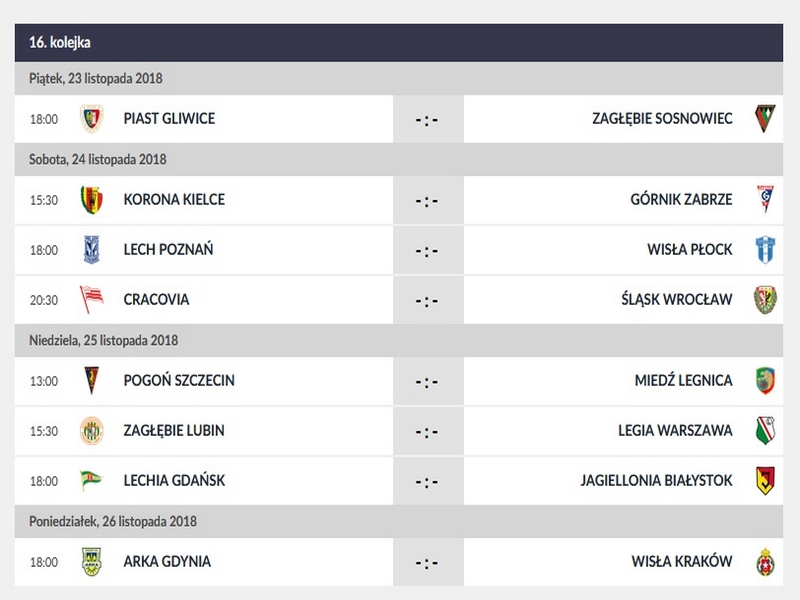The width and height of the screenshot is (800, 600).
Task: Open the Miedź Legnica team link
Action: click(683, 381)
